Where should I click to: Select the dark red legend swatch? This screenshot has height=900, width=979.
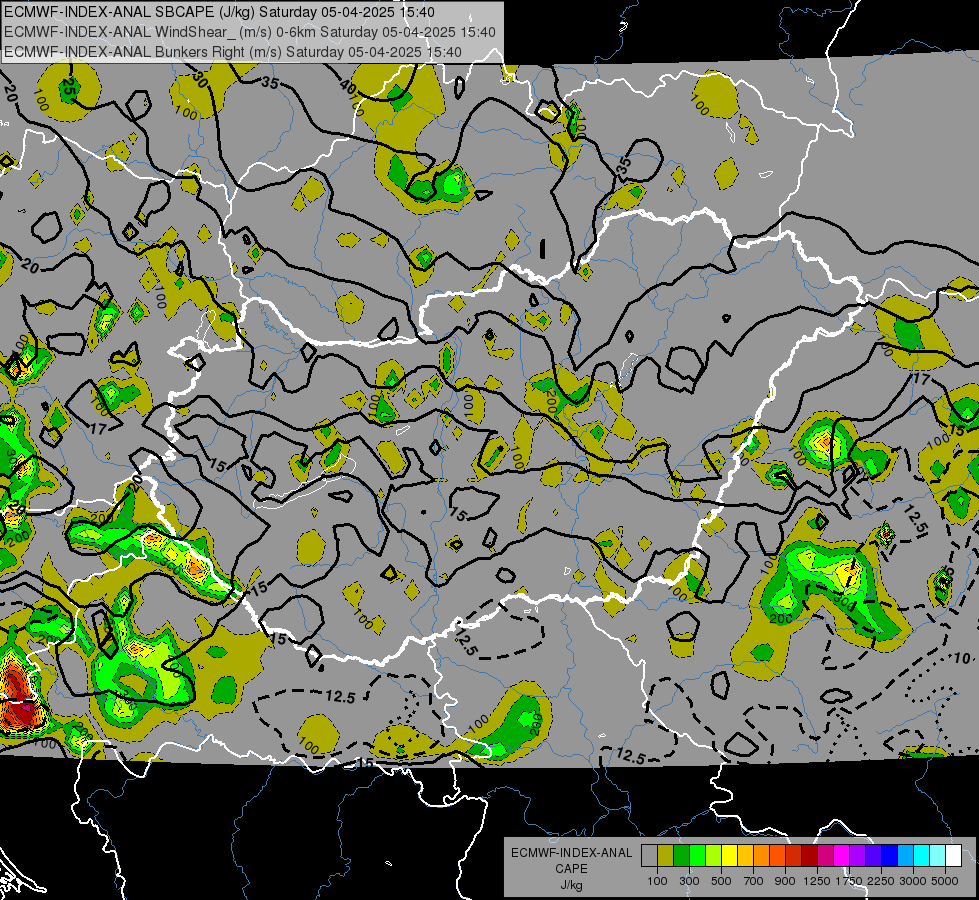pos(809,856)
